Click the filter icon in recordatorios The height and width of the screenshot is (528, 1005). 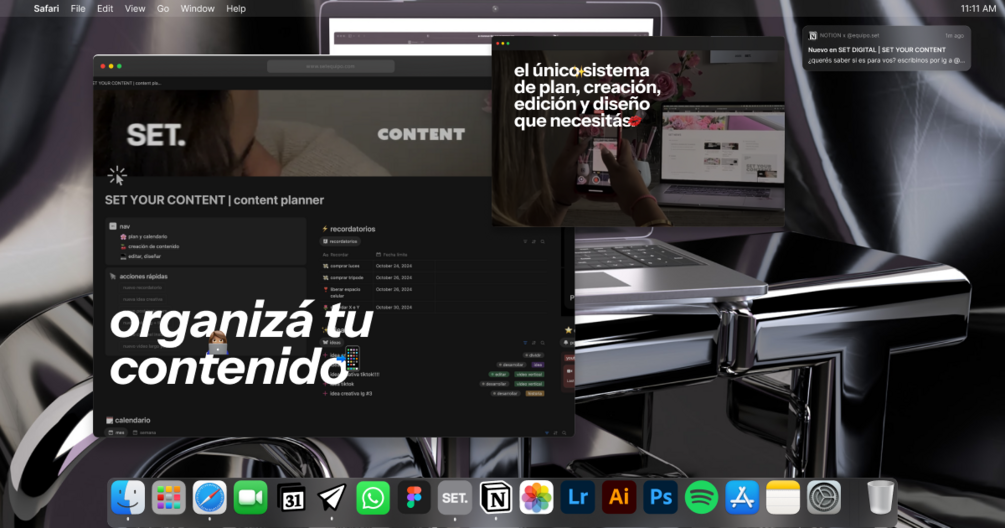(525, 242)
